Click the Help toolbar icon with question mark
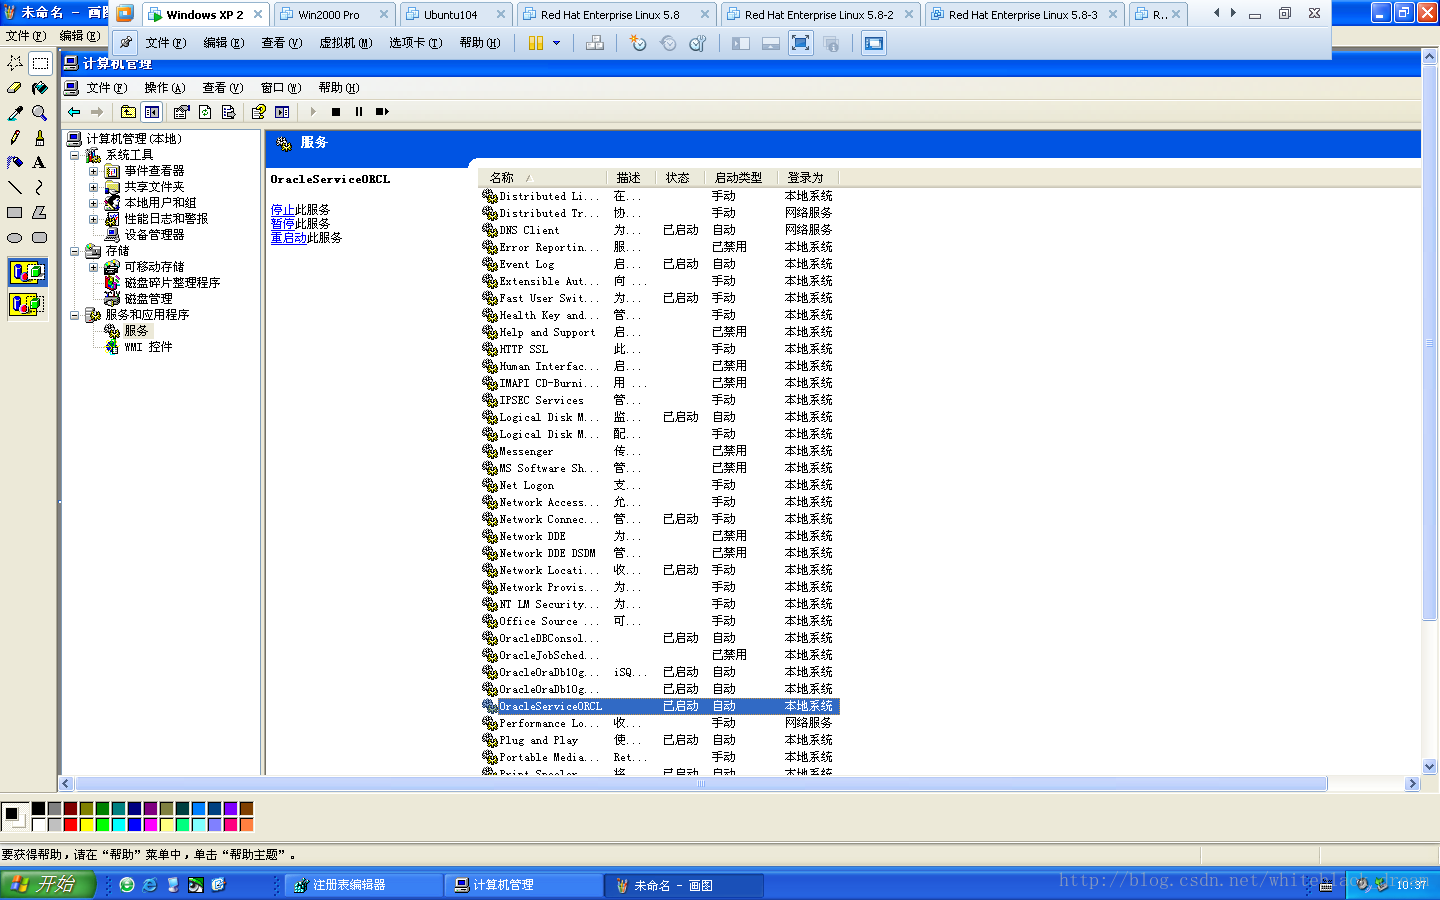This screenshot has width=1440, height=900. 259,112
